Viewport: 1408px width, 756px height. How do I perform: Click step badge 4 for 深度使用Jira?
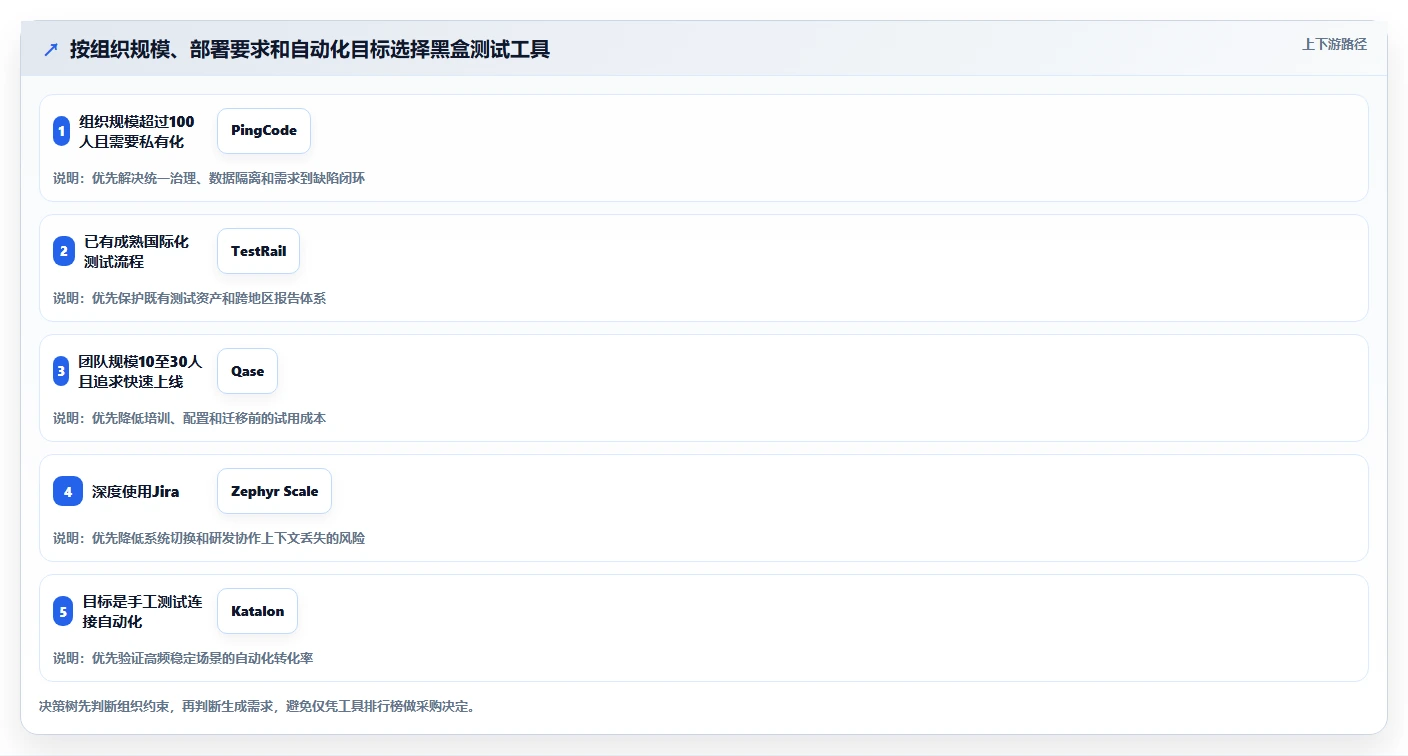[x=68, y=491]
